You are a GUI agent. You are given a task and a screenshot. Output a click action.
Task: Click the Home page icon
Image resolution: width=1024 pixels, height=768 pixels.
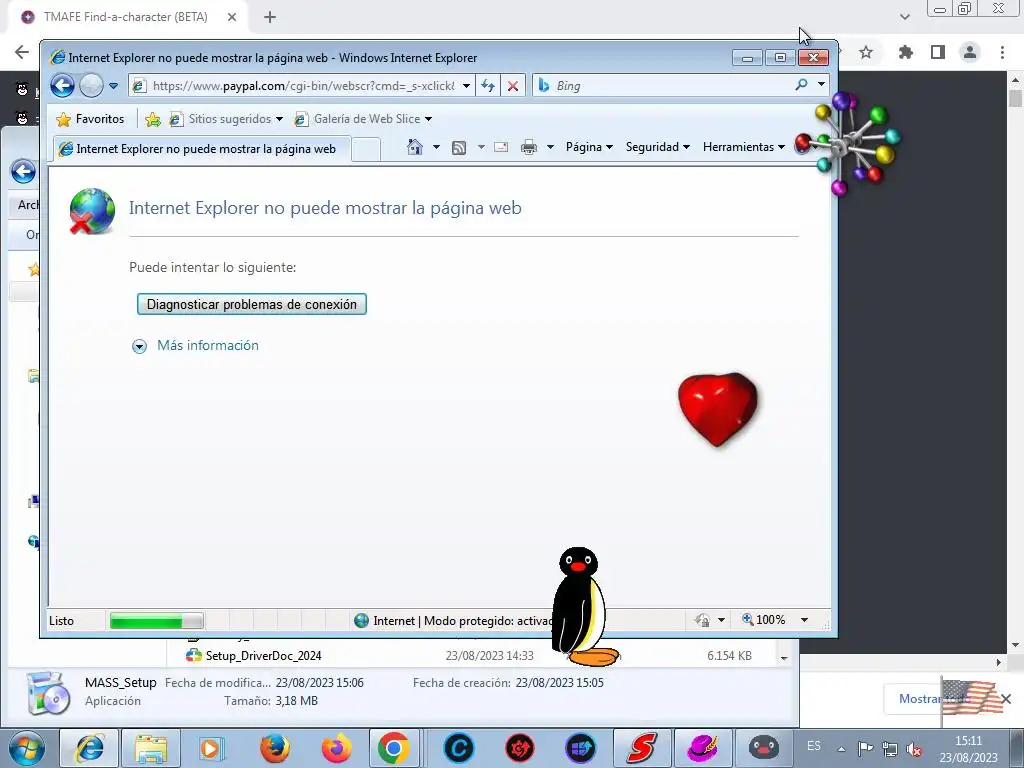pos(415,147)
